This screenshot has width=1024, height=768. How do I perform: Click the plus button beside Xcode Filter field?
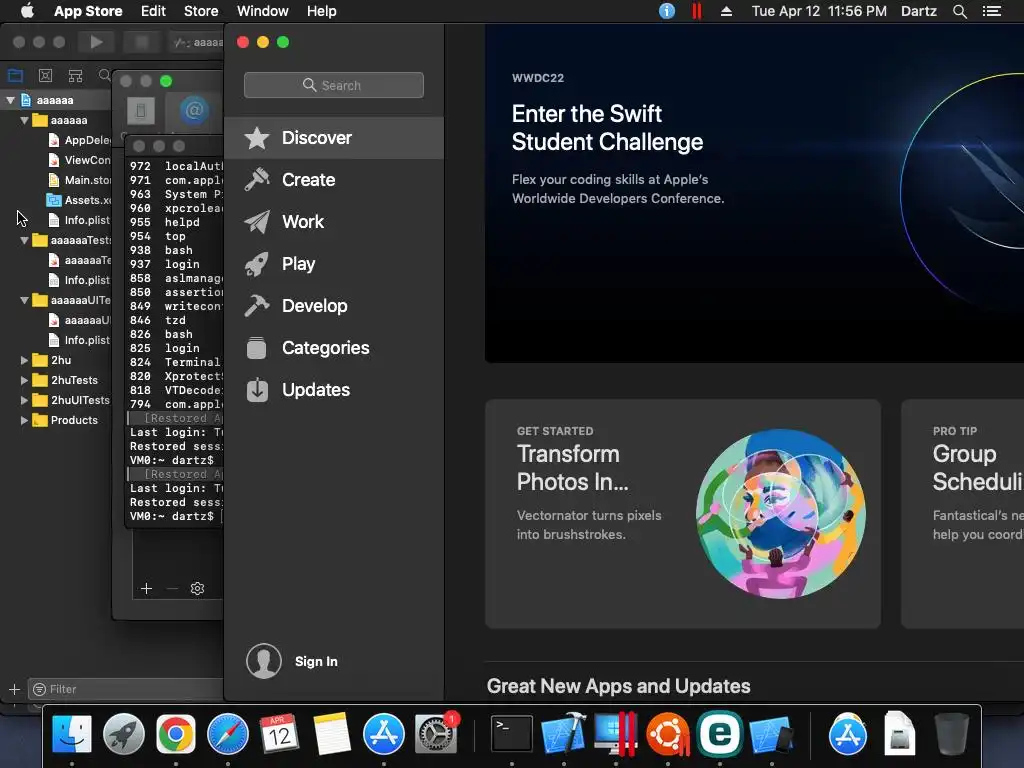click(14, 689)
